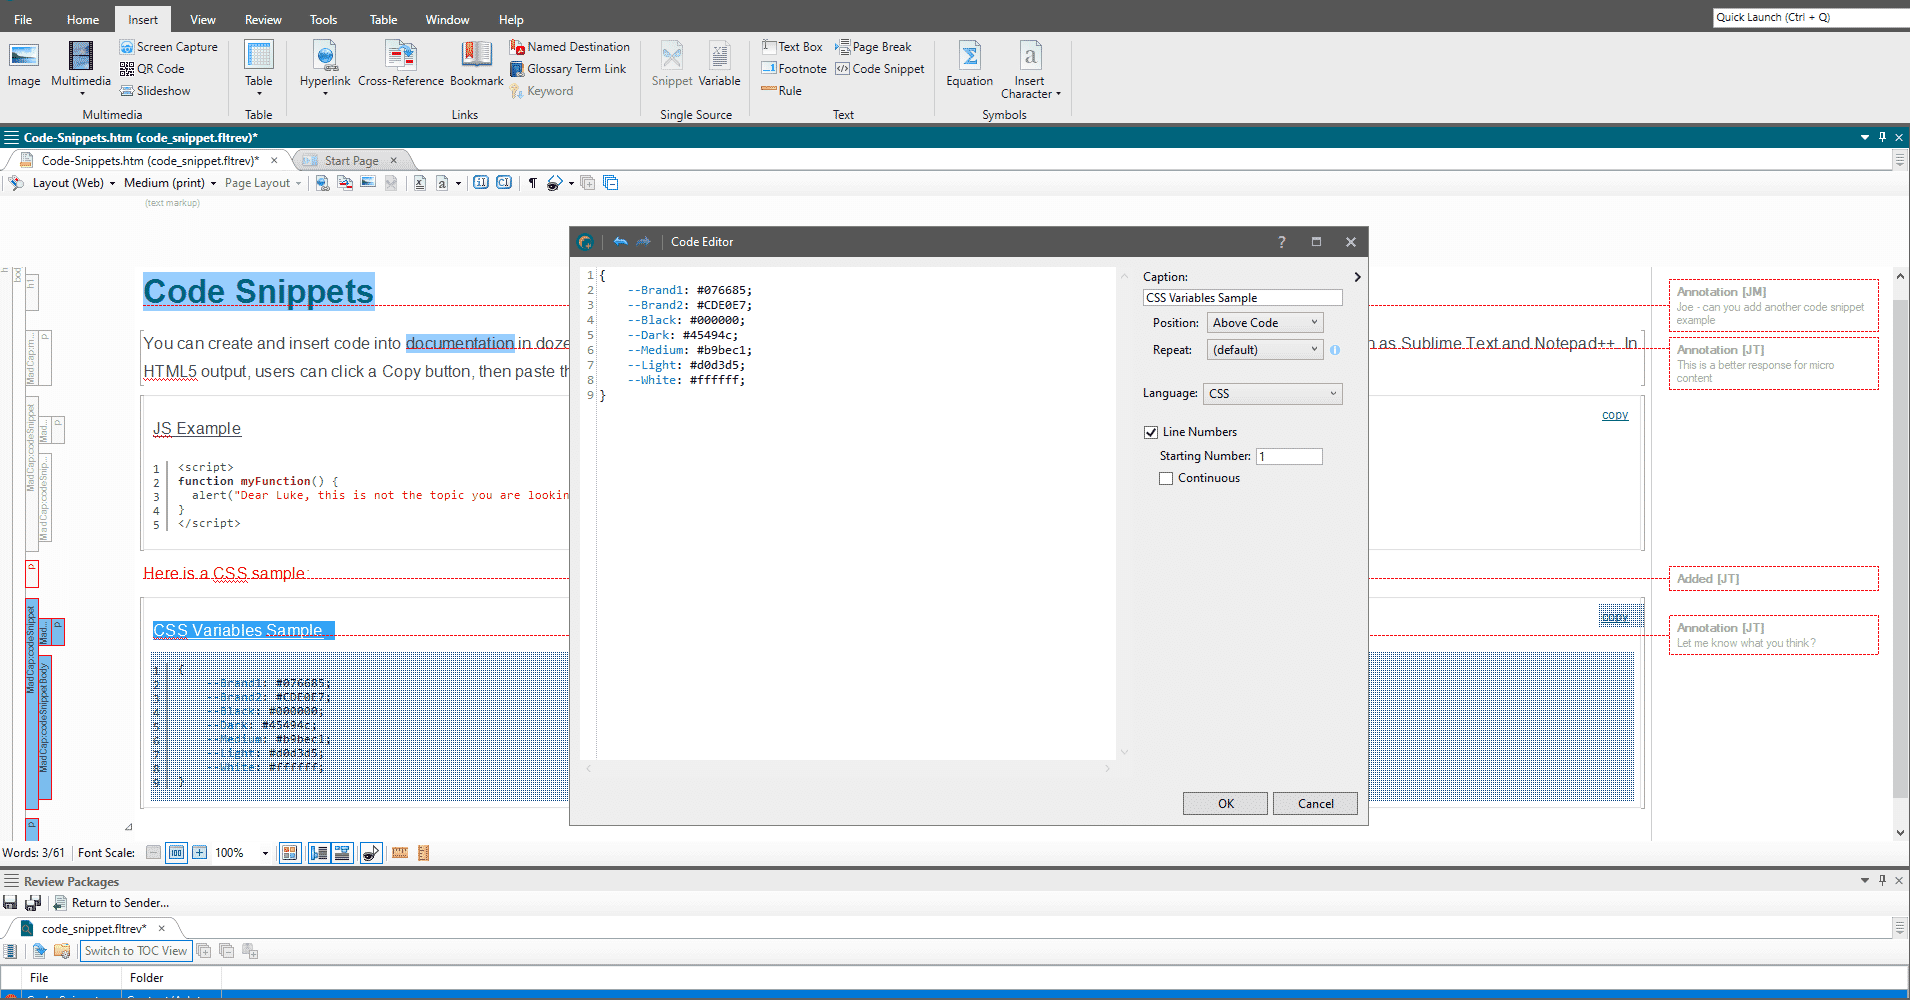1910x1000 pixels.
Task: Toggle the block structure bars button in status bar
Action: point(319,853)
